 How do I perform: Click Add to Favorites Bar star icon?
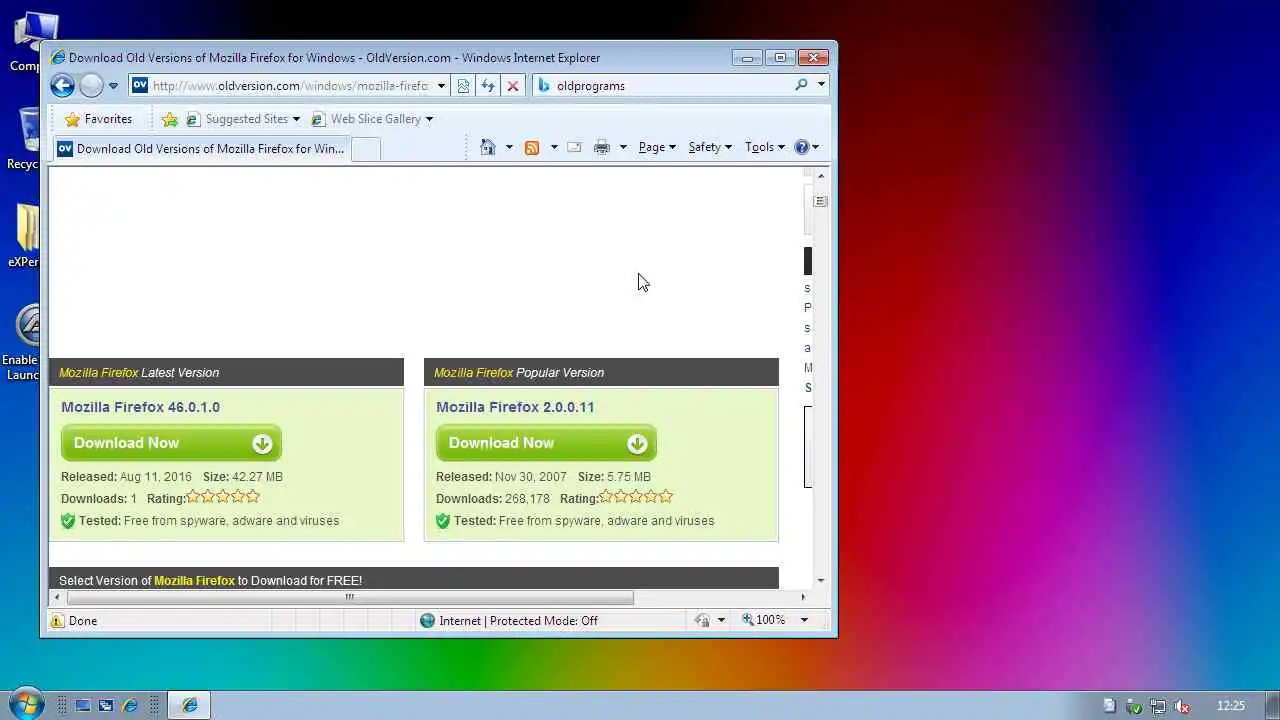tap(170, 119)
